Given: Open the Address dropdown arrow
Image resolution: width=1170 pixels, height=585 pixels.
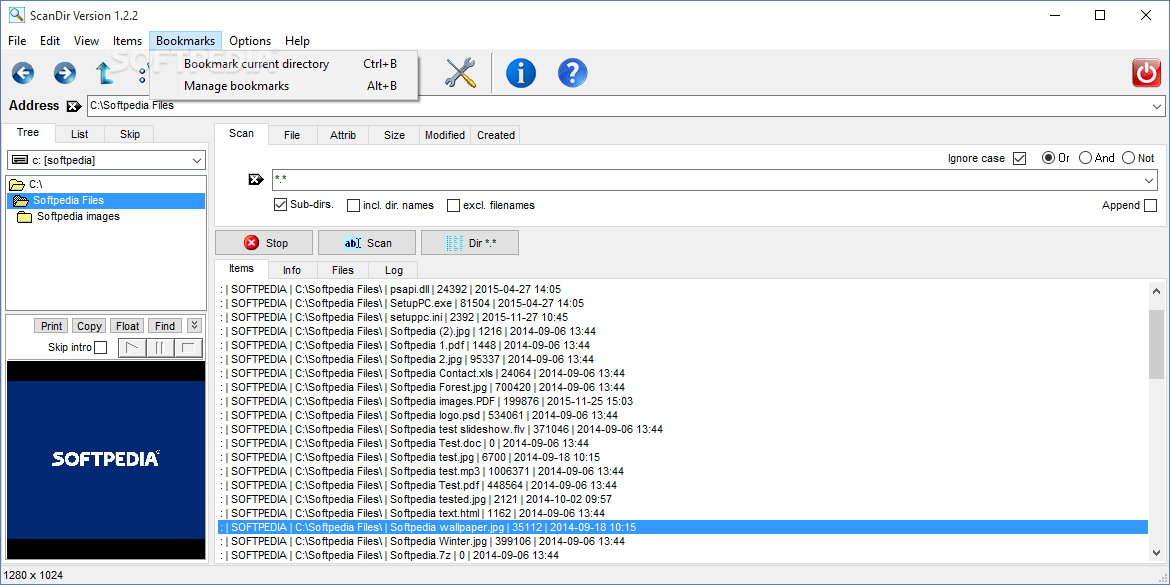Looking at the screenshot, I should [x=1157, y=106].
